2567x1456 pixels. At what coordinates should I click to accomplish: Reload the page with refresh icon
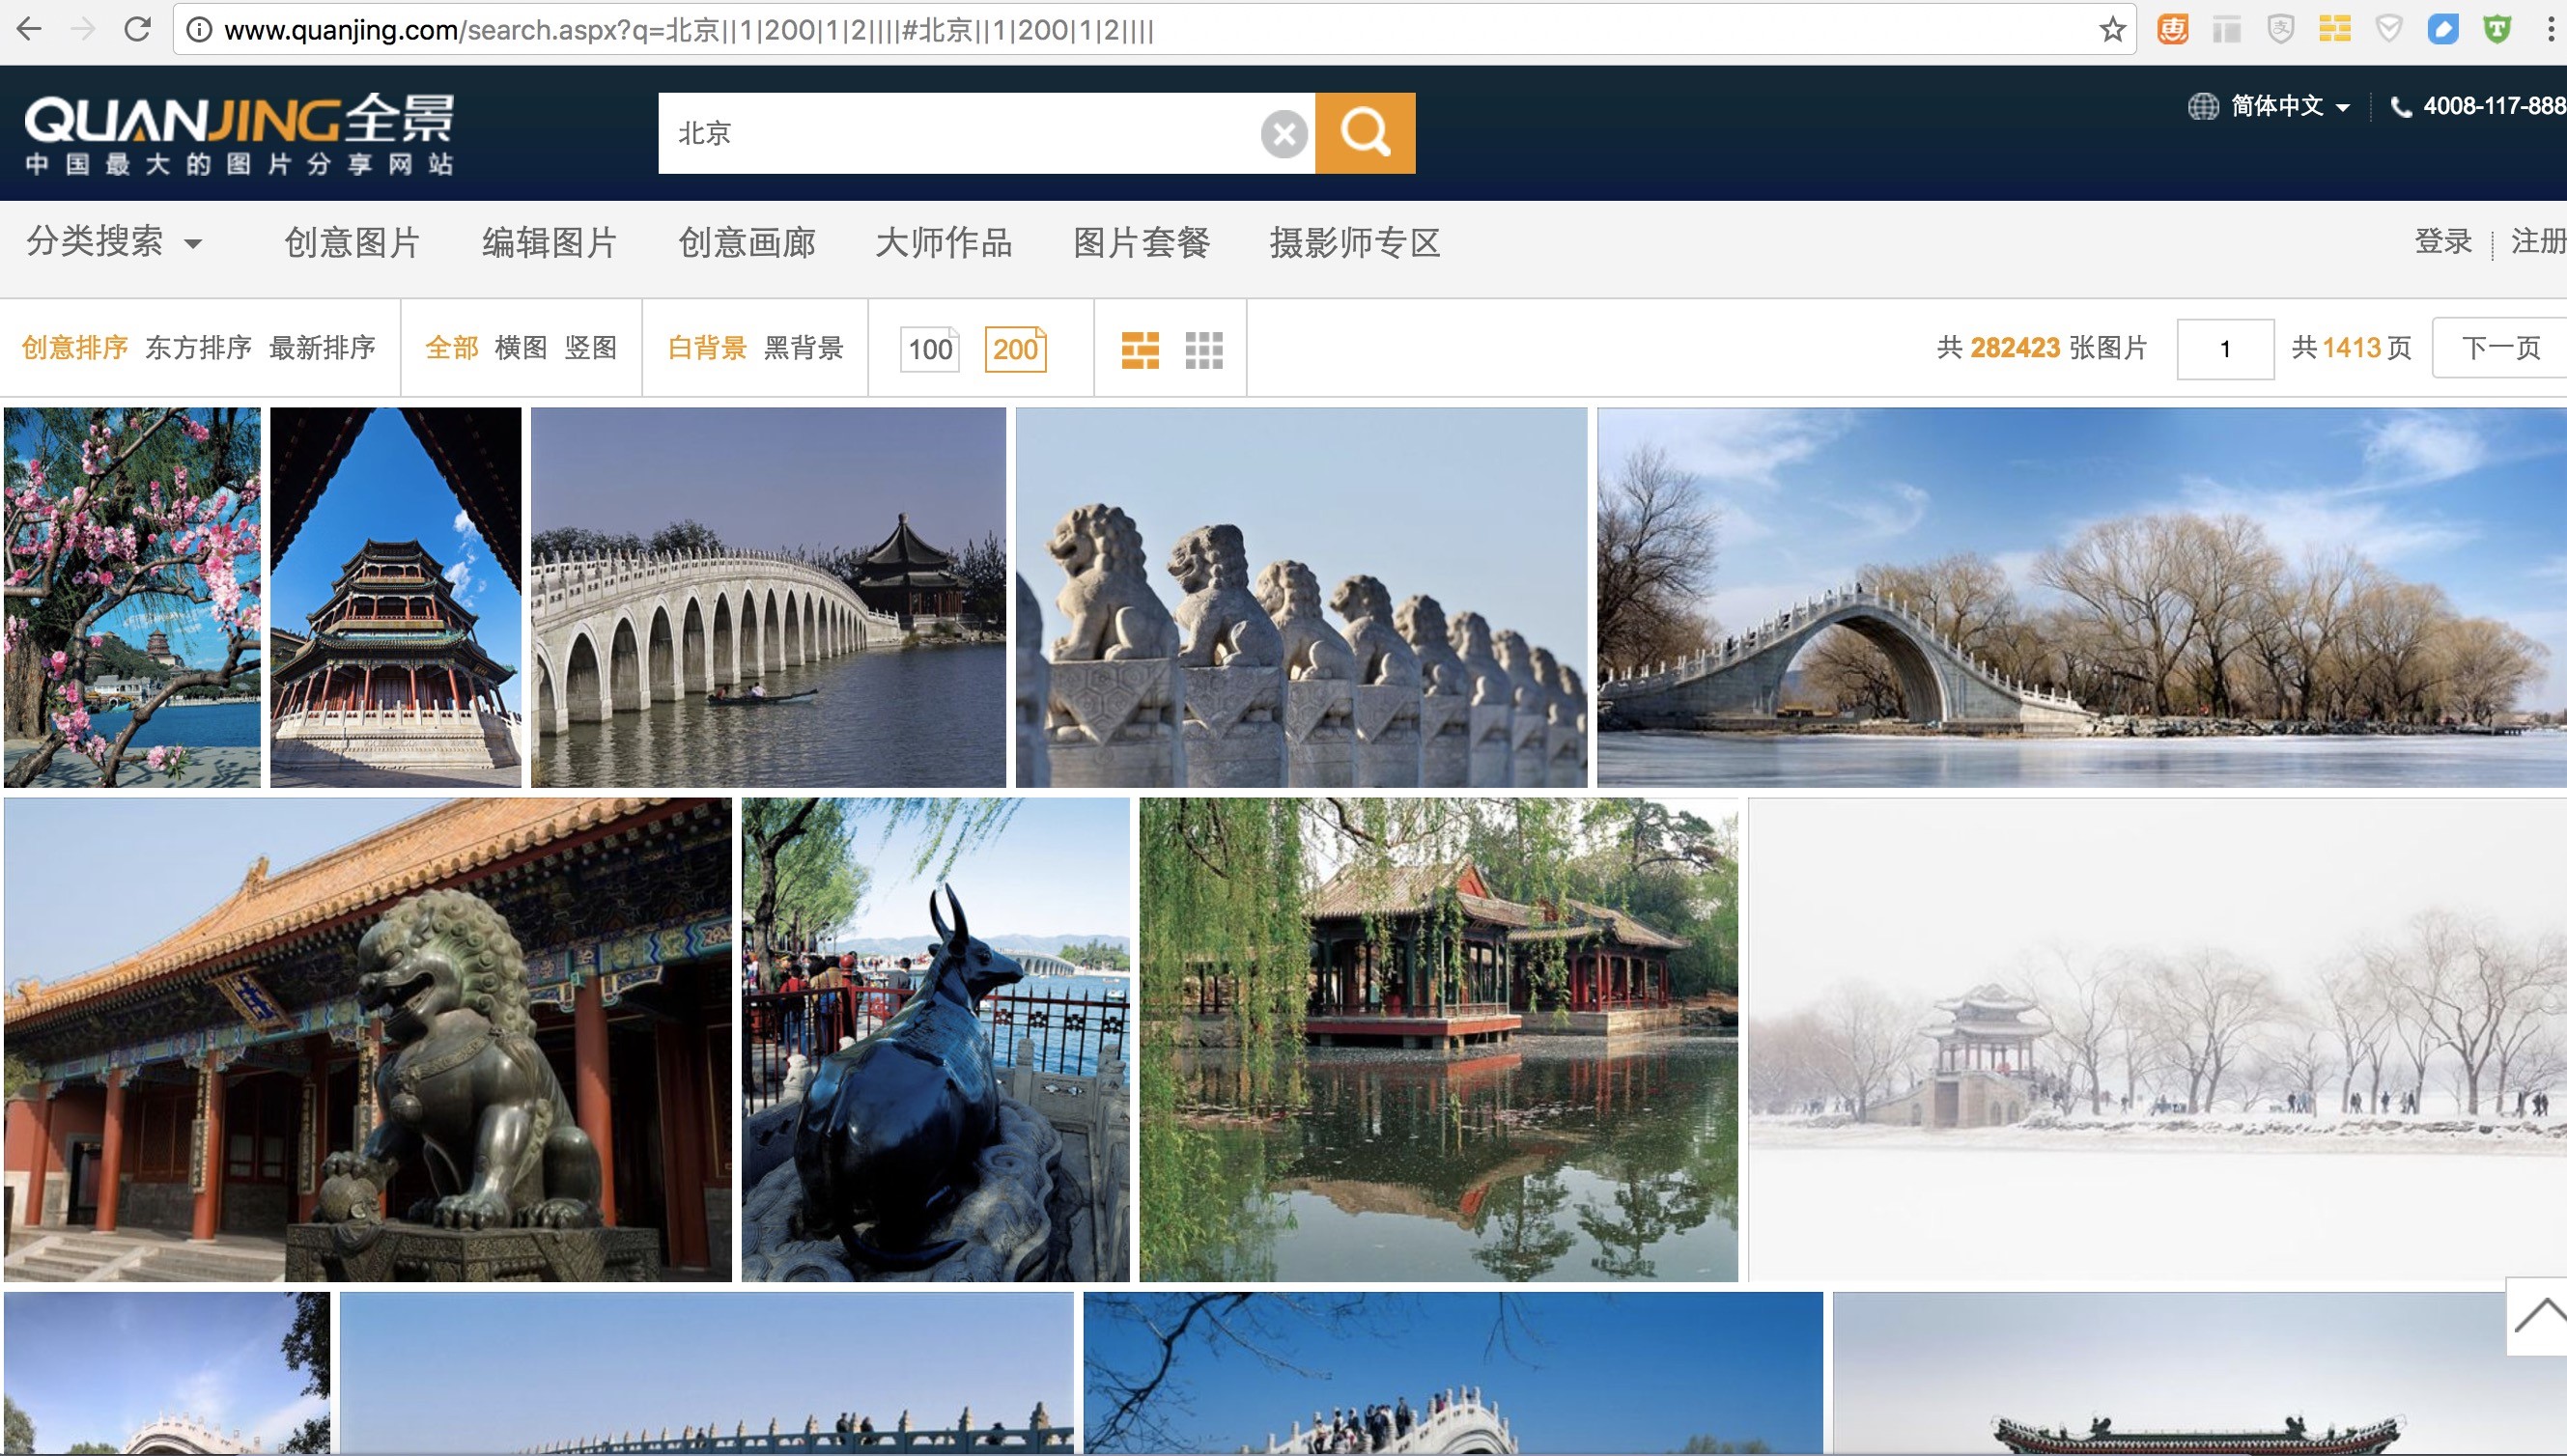tap(137, 30)
